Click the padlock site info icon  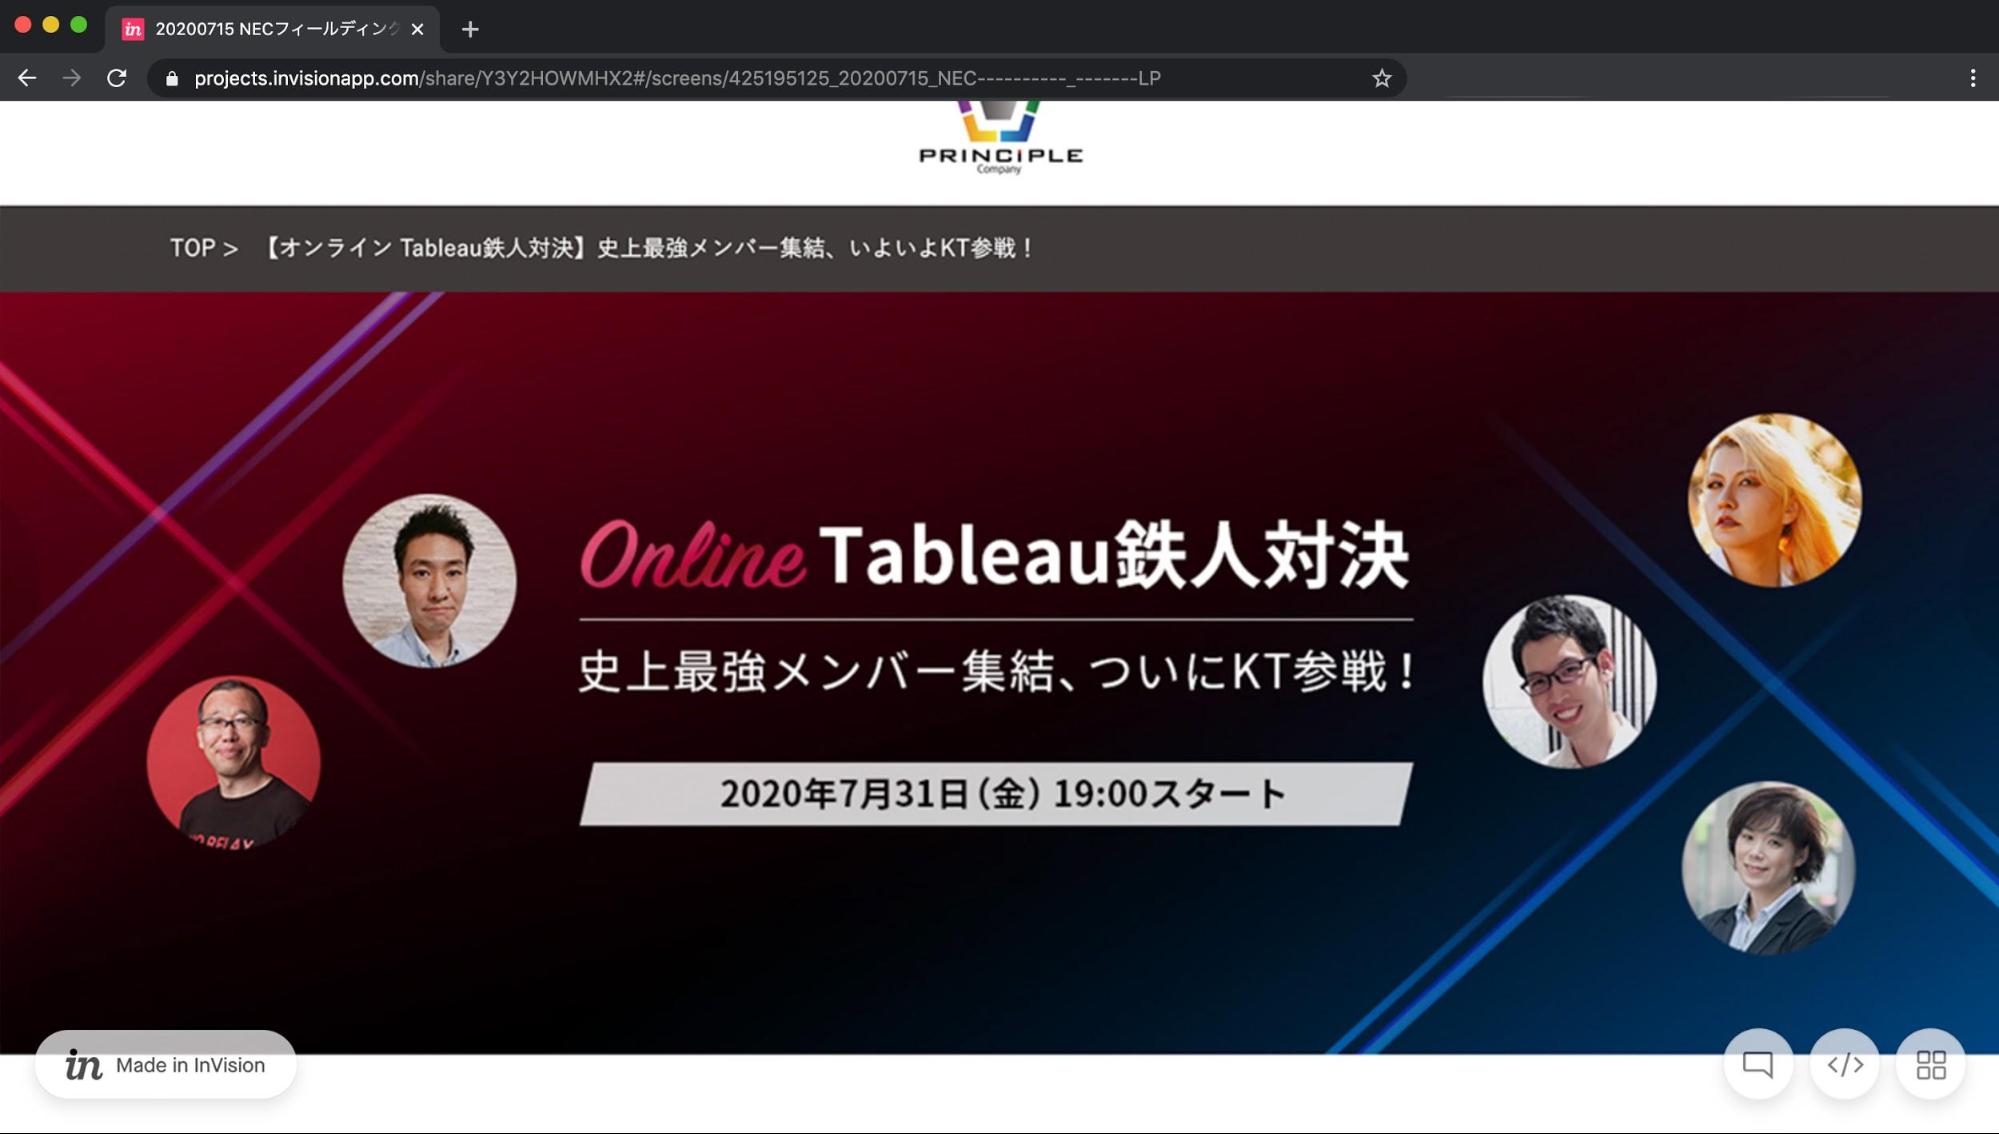172,78
